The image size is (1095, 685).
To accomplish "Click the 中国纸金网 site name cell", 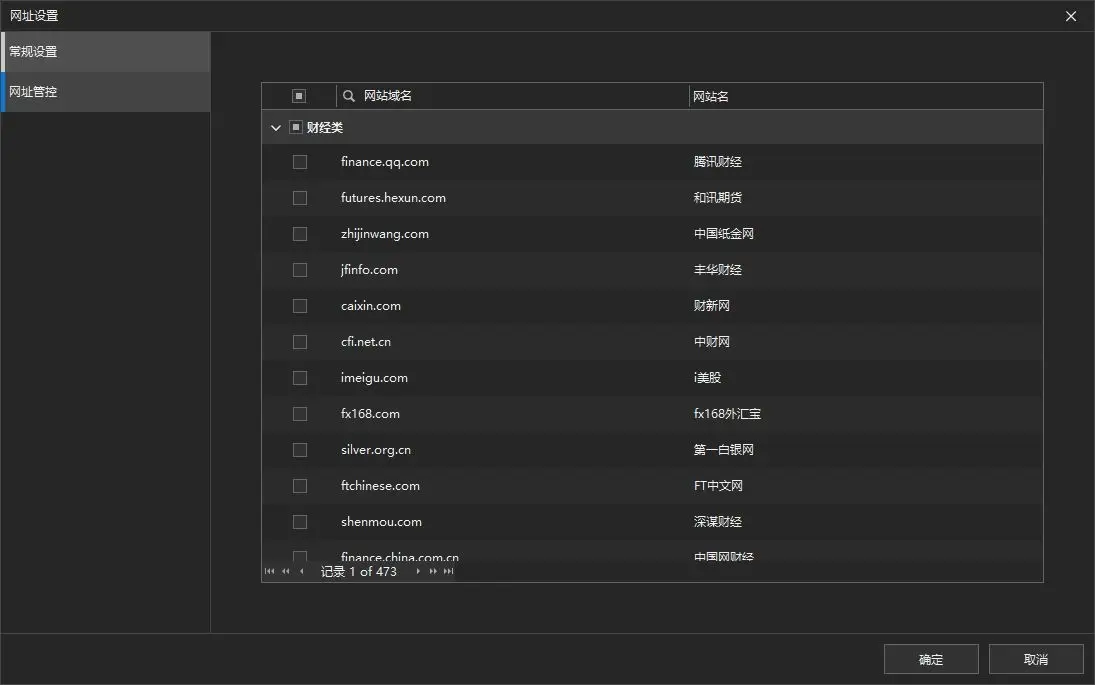I will click(x=723, y=234).
